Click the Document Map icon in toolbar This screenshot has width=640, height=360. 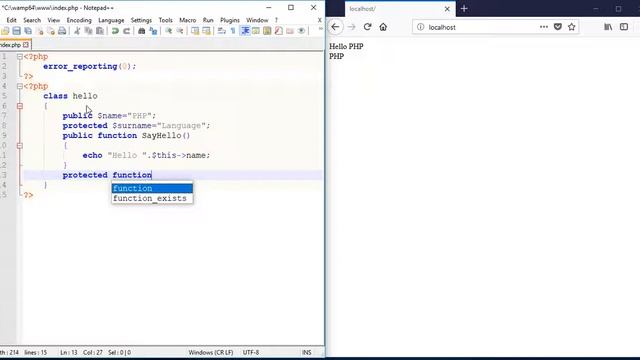pos(267,31)
